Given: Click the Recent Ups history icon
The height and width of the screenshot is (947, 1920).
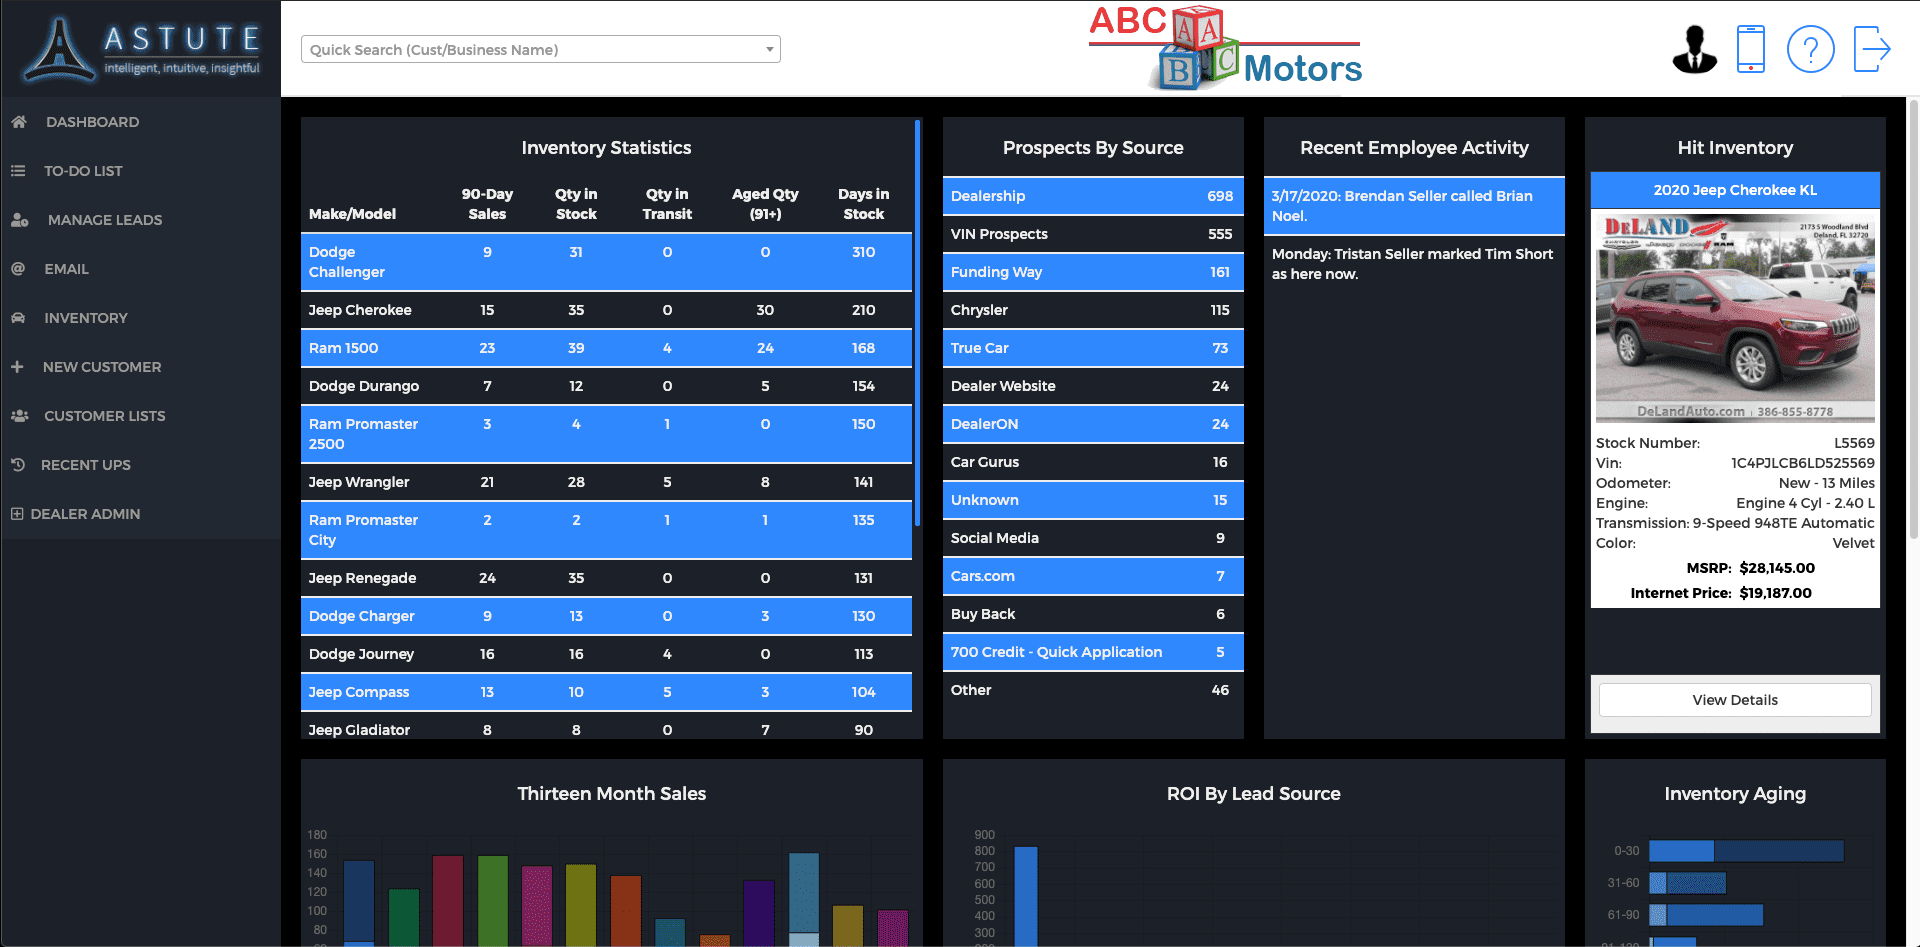Looking at the screenshot, I should (x=17, y=465).
